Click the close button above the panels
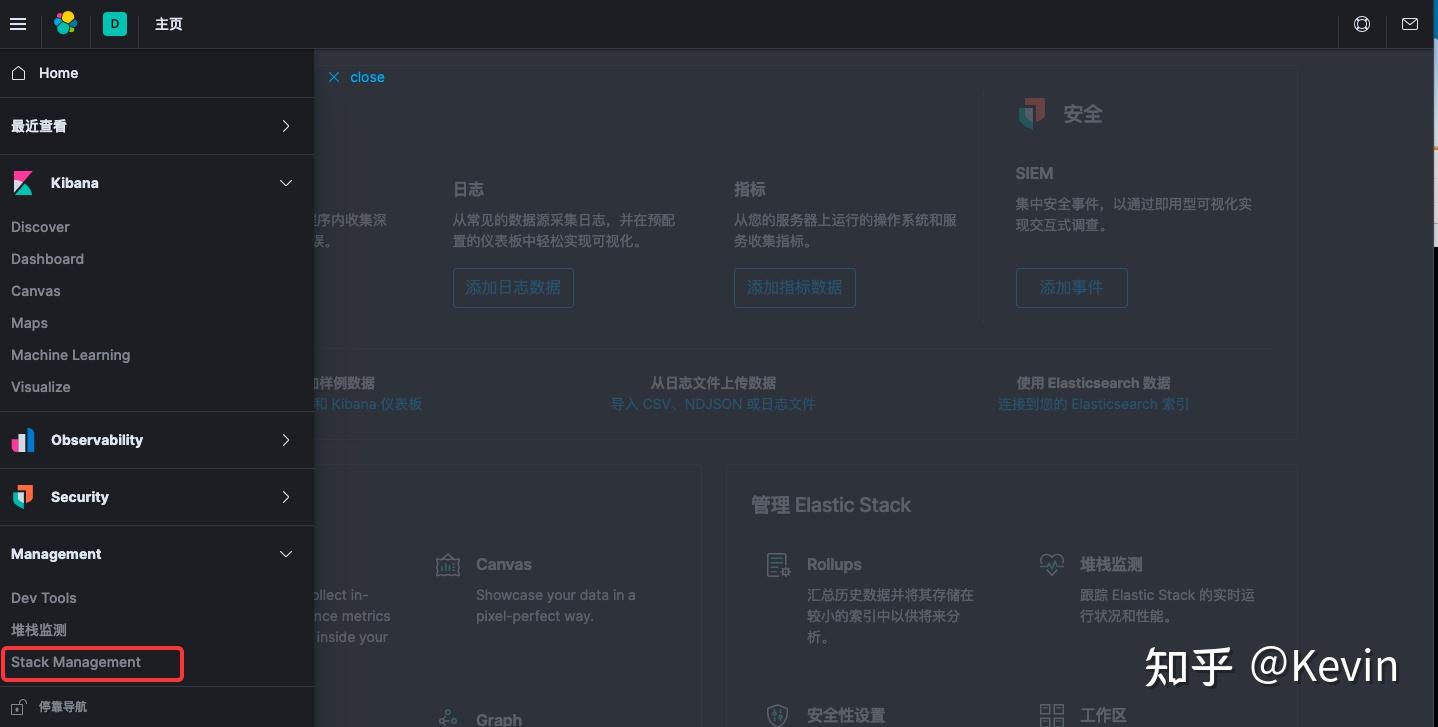The image size is (1438, 727). 356,77
